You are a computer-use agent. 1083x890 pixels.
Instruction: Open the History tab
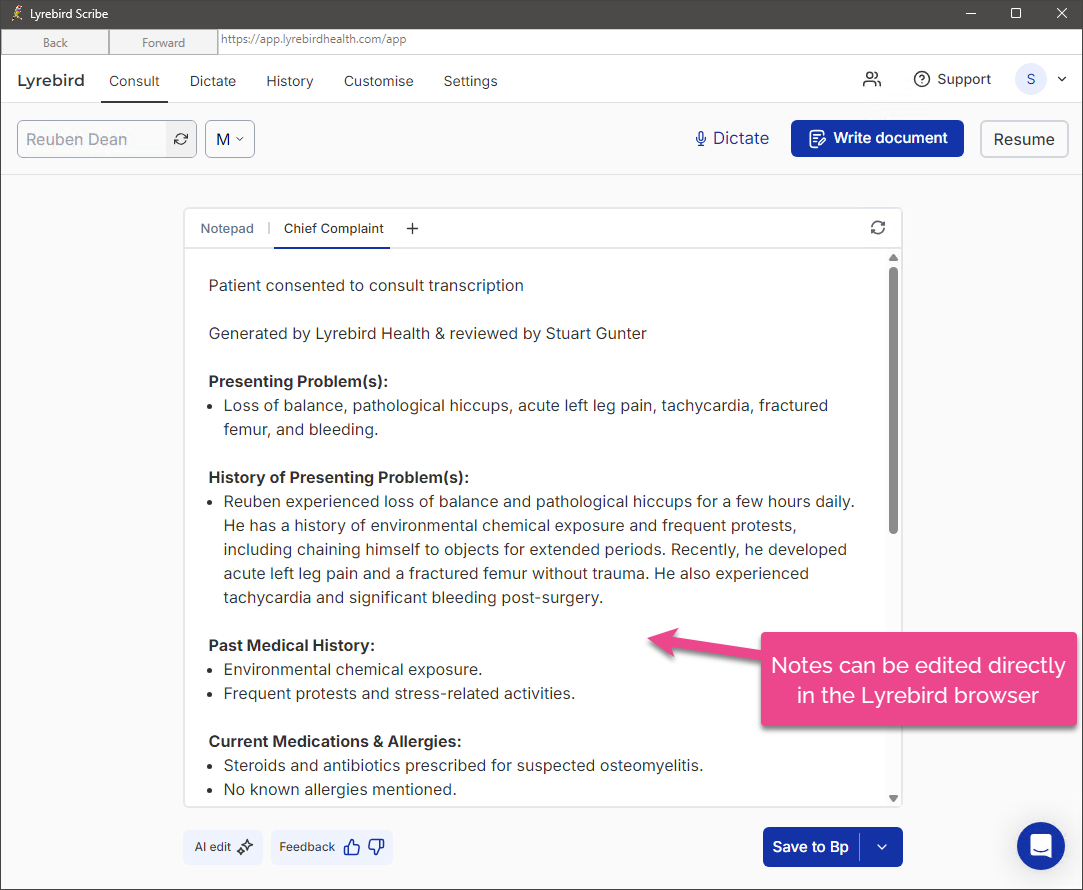(289, 81)
